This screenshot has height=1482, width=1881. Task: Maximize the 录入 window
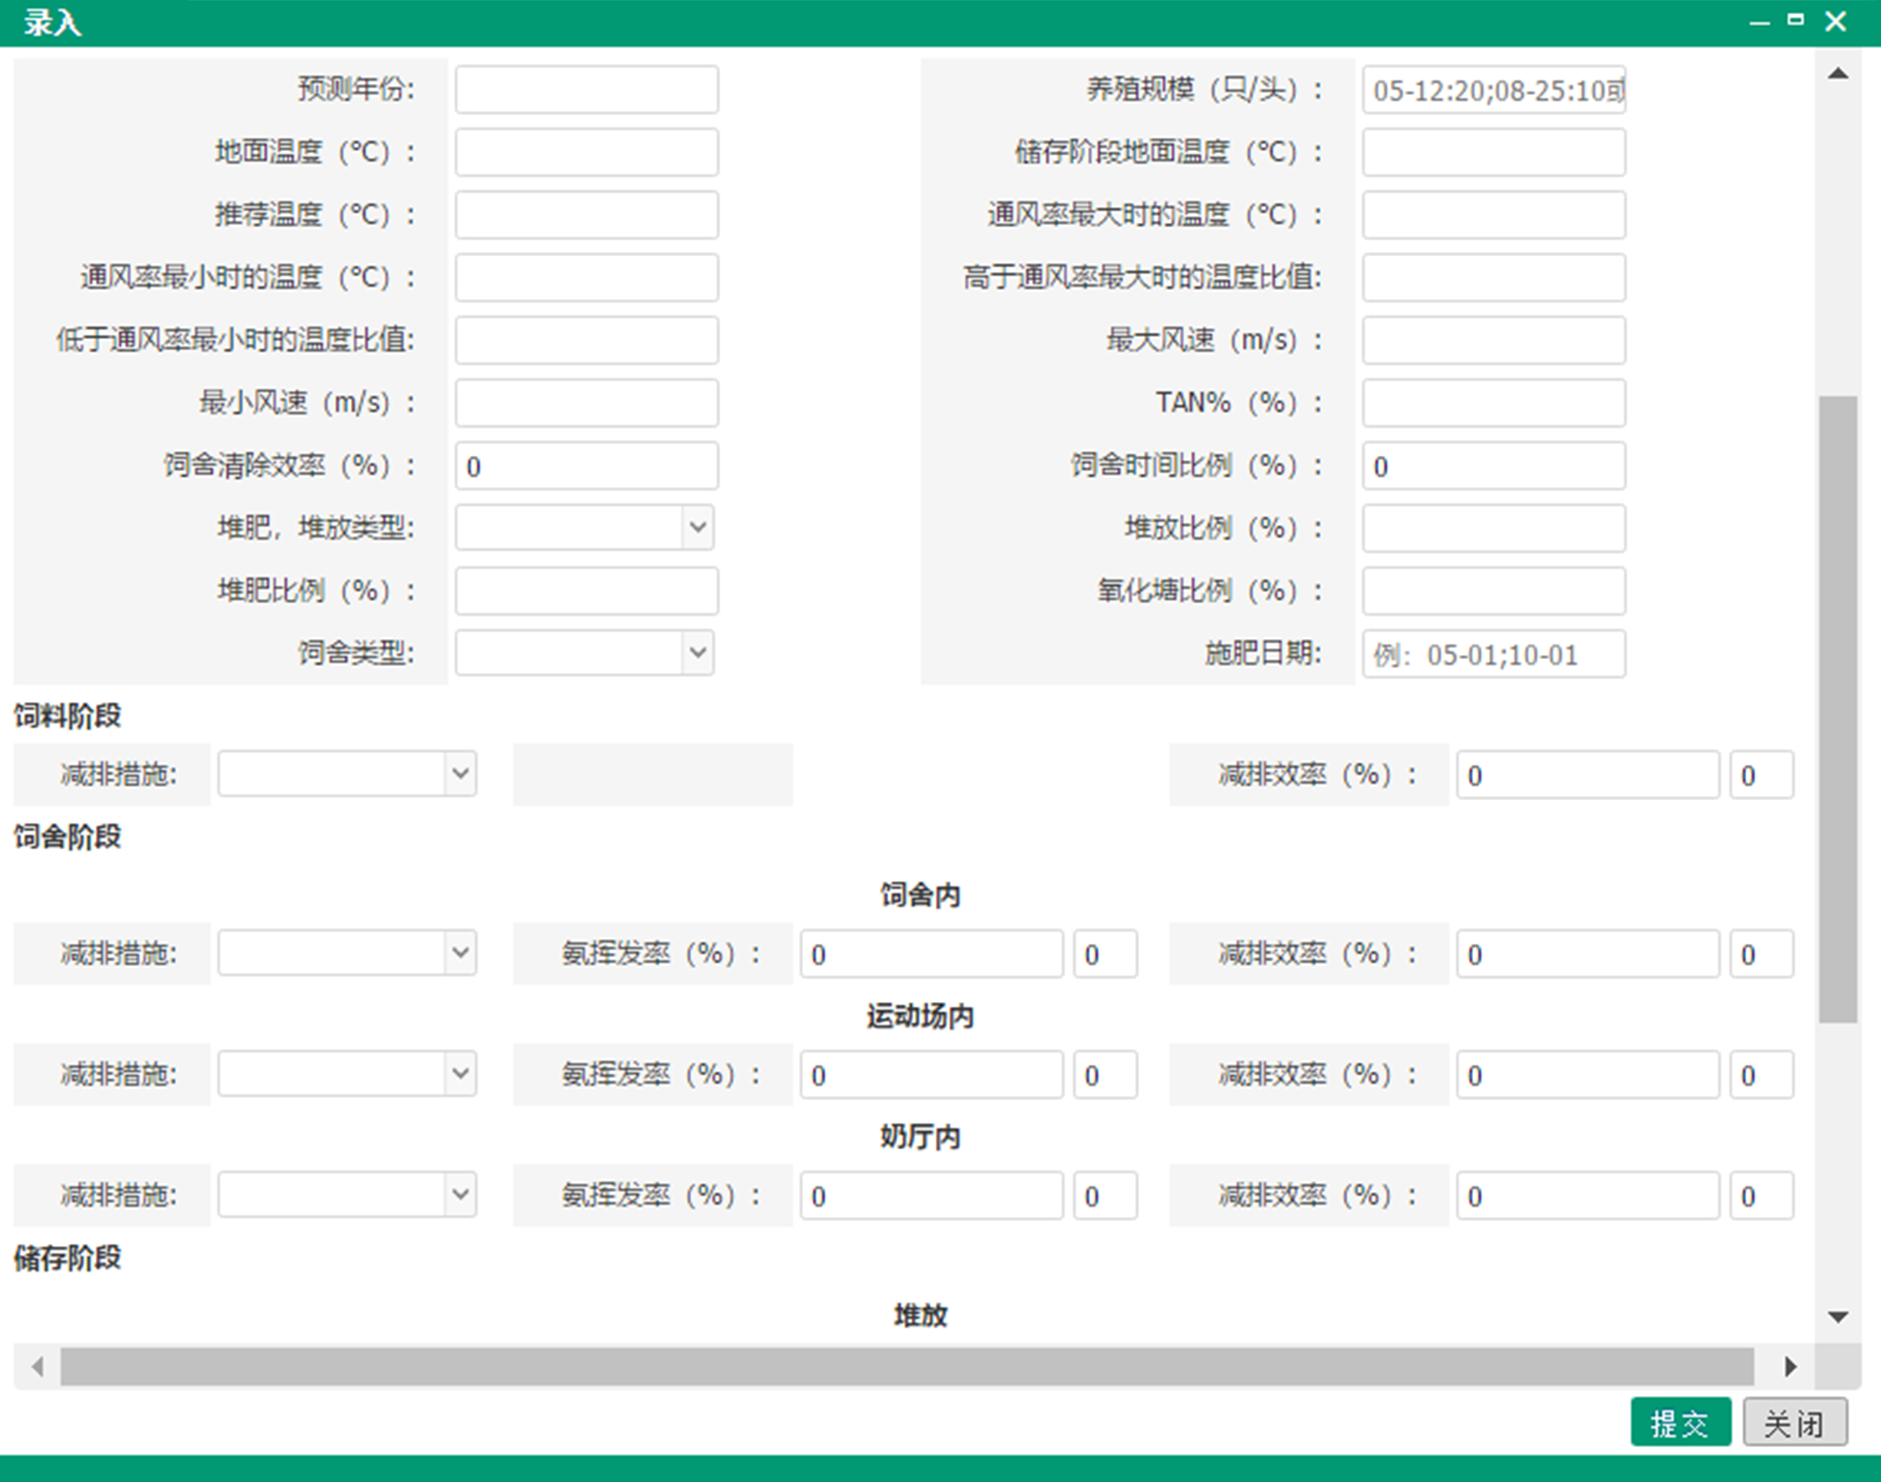pyautogui.click(x=1796, y=20)
